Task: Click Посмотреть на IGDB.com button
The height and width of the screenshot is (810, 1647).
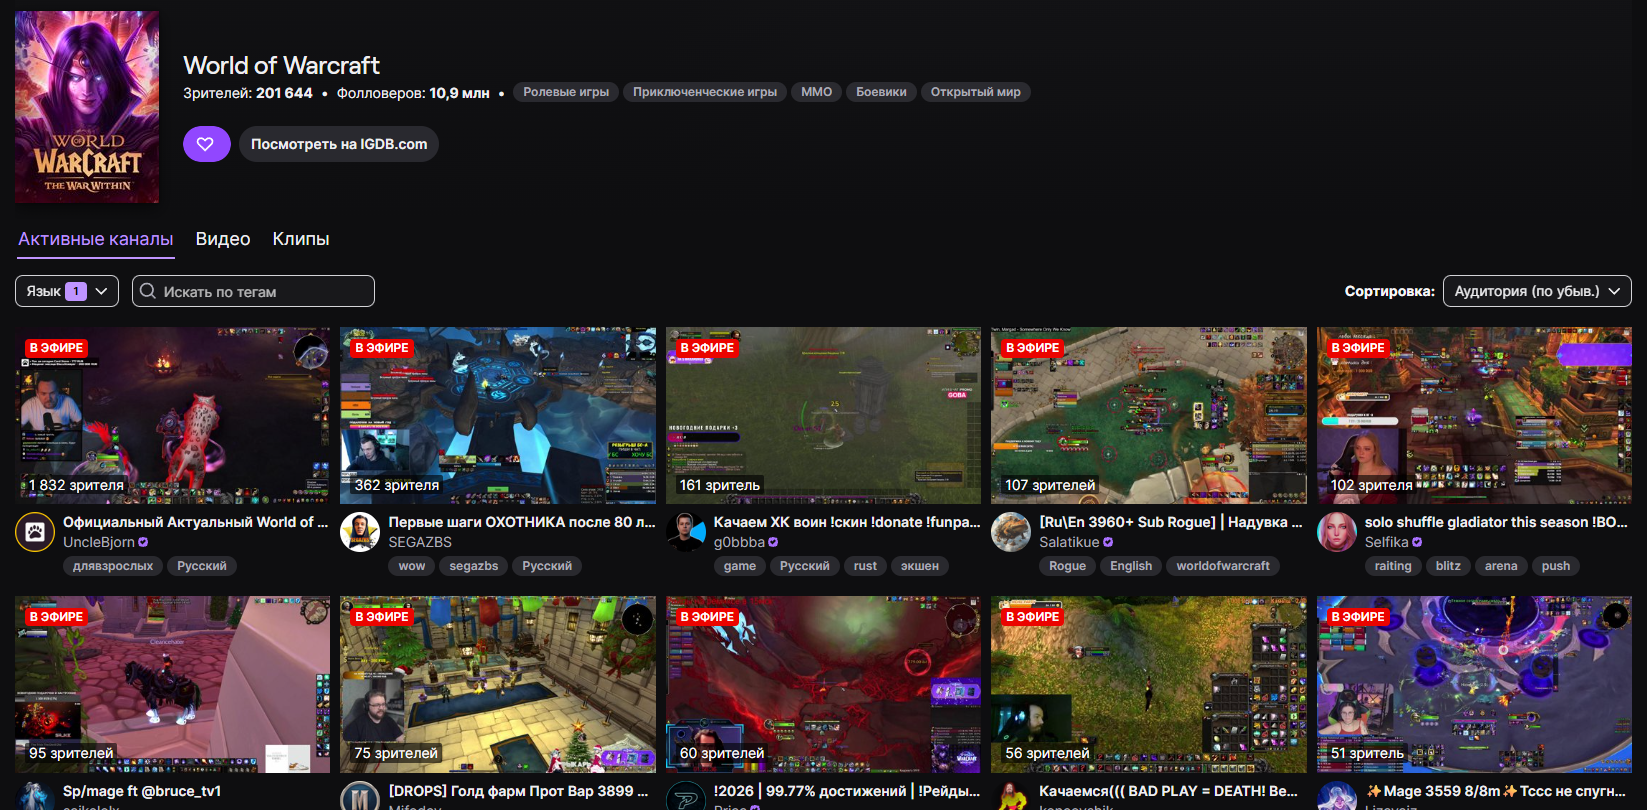Action: [x=339, y=144]
